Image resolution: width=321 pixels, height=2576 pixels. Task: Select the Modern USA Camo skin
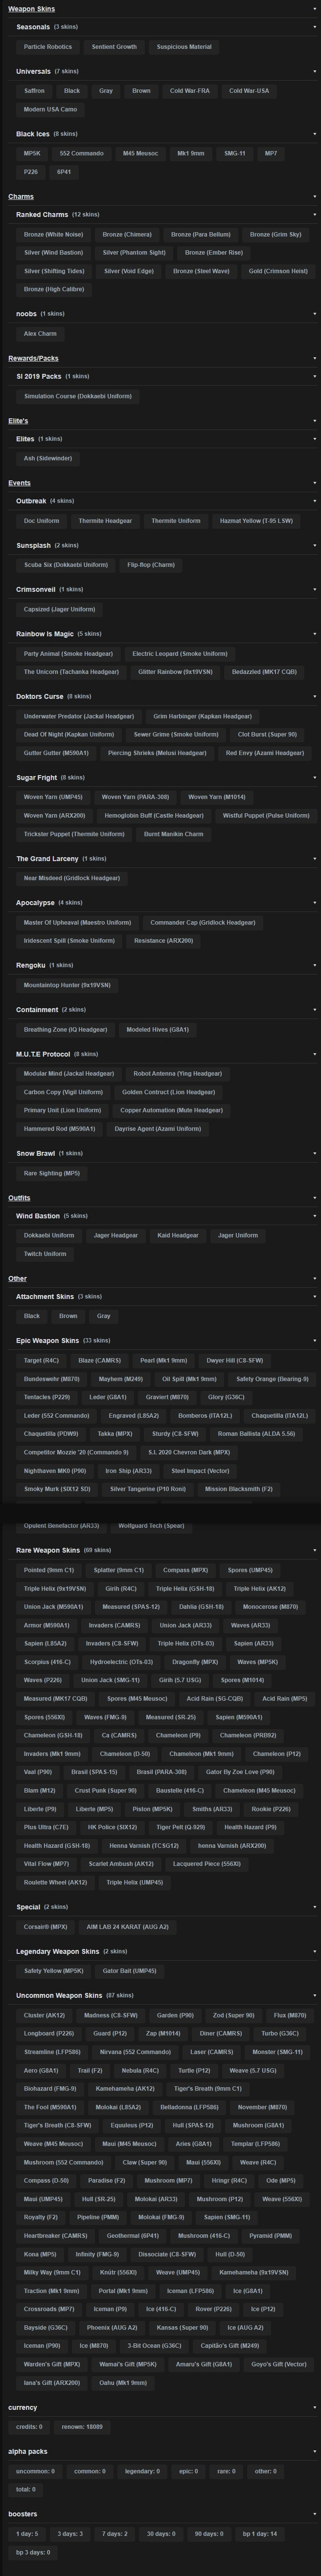[x=49, y=110]
